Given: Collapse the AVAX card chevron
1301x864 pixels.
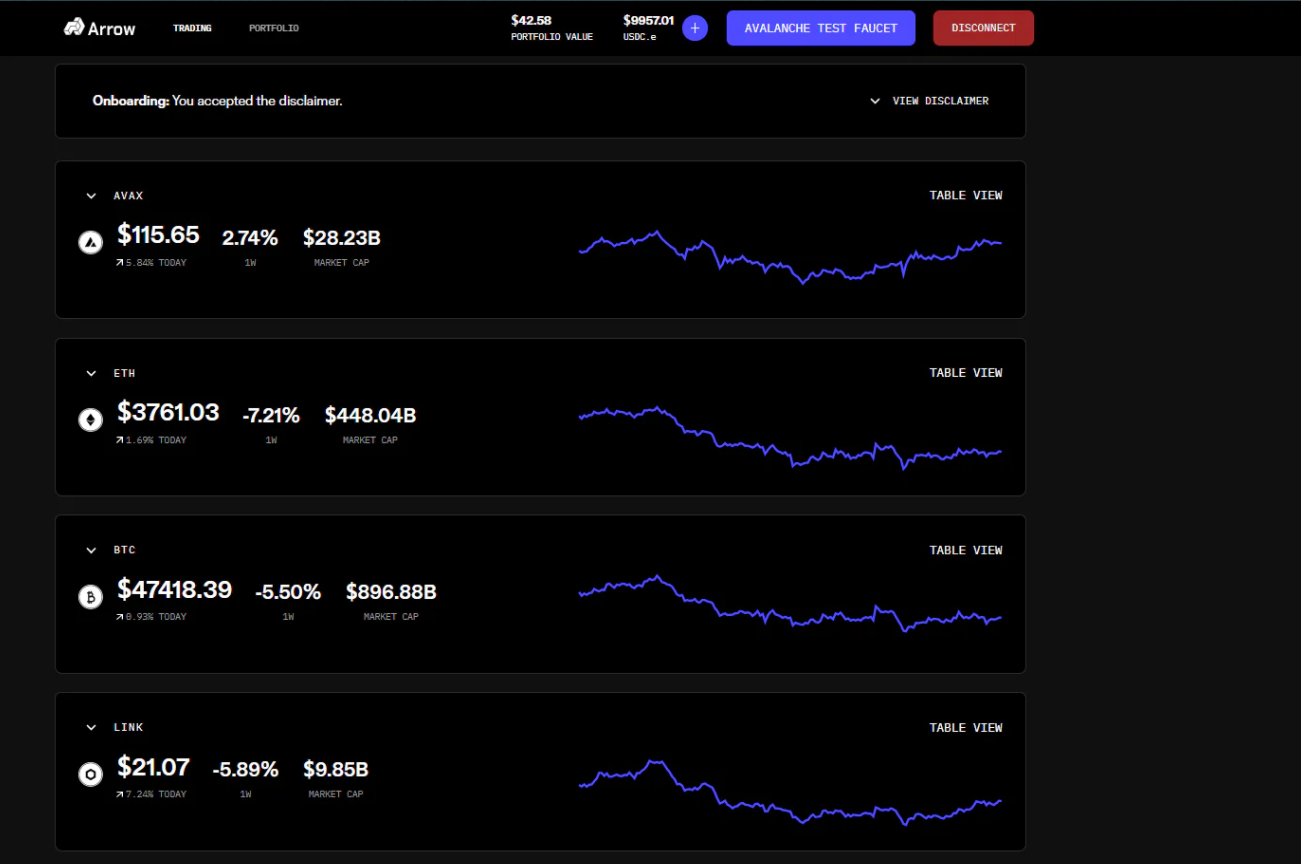Looking at the screenshot, I should (91, 196).
